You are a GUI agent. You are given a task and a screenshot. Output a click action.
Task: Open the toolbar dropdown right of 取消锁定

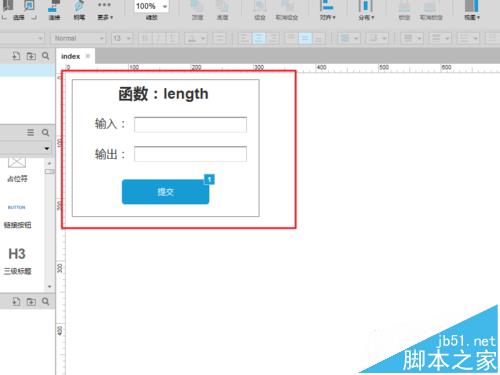472,10
